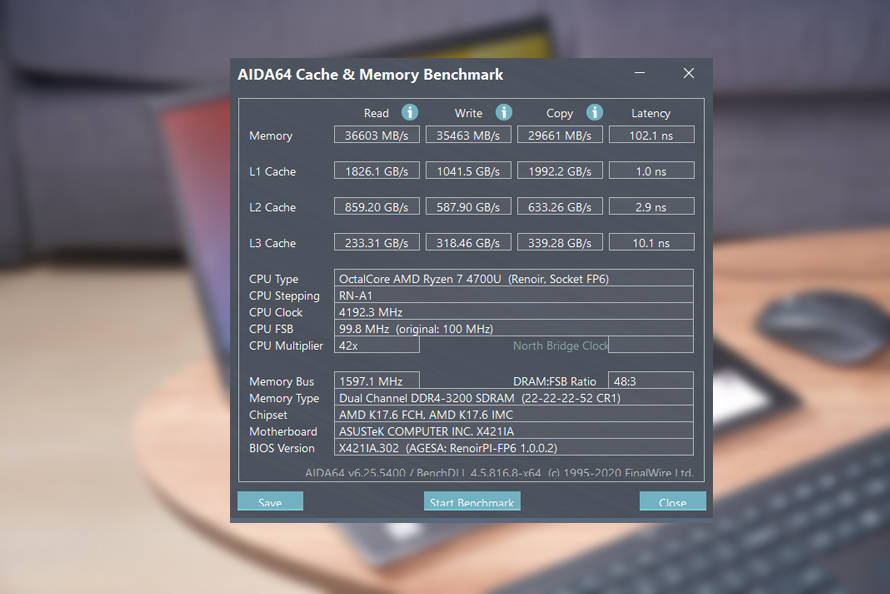Select L1 Cache latency value 1.0 ns

click(x=651, y=171)
